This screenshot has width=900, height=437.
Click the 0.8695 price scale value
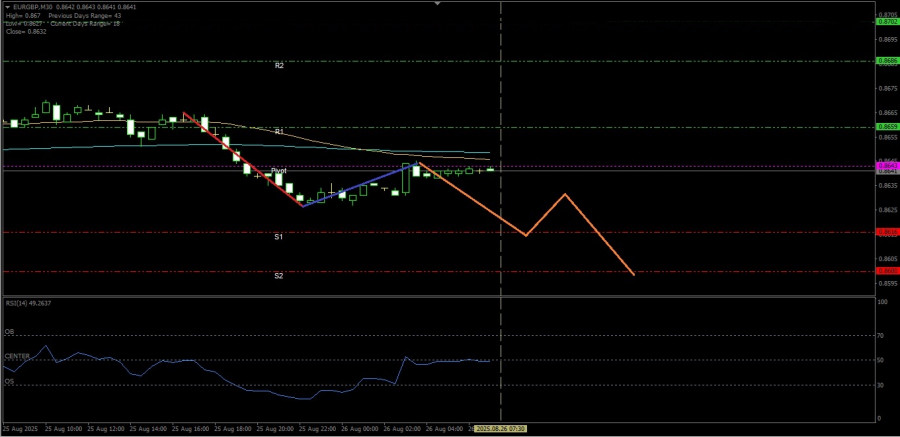[887, 40]
